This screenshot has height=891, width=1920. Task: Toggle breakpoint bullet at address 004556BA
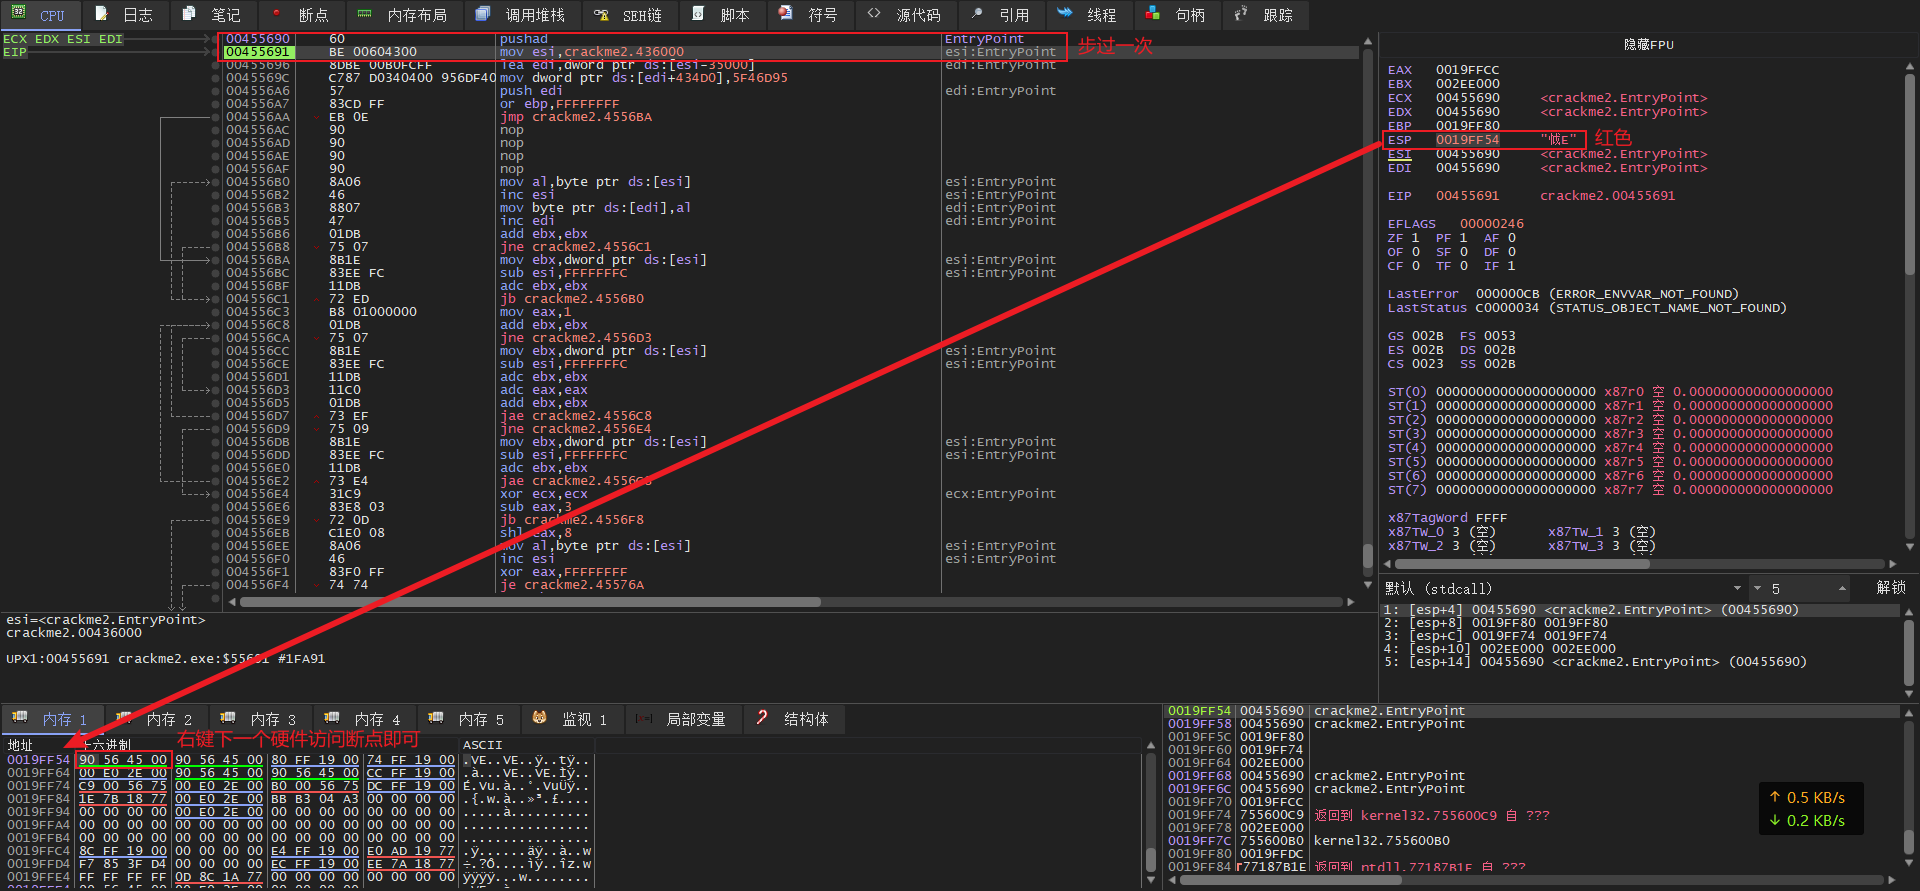click(215, 260)
